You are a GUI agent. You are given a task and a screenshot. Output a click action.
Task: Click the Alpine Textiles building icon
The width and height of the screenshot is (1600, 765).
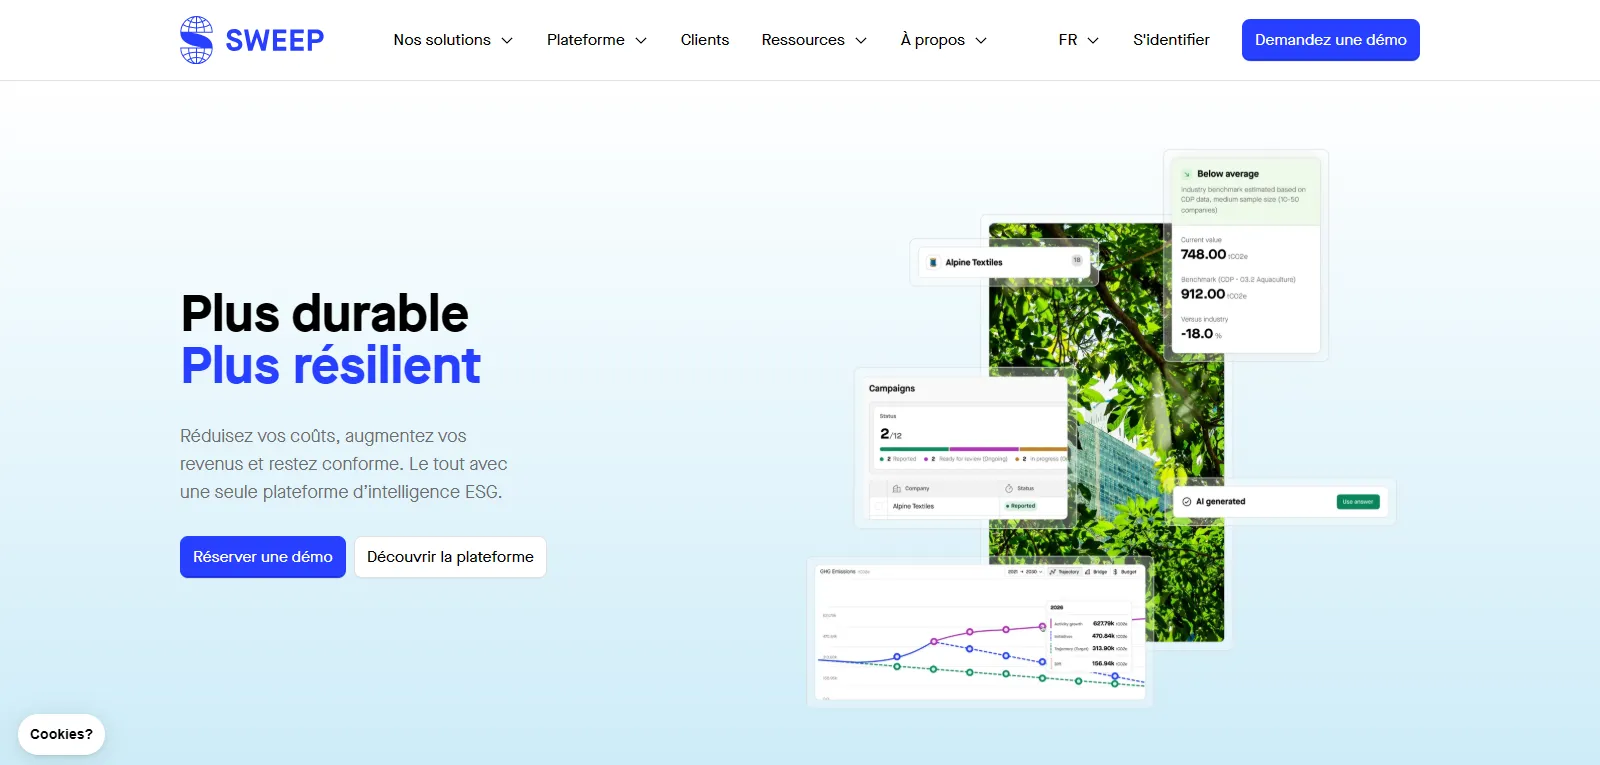pos(933,262)
